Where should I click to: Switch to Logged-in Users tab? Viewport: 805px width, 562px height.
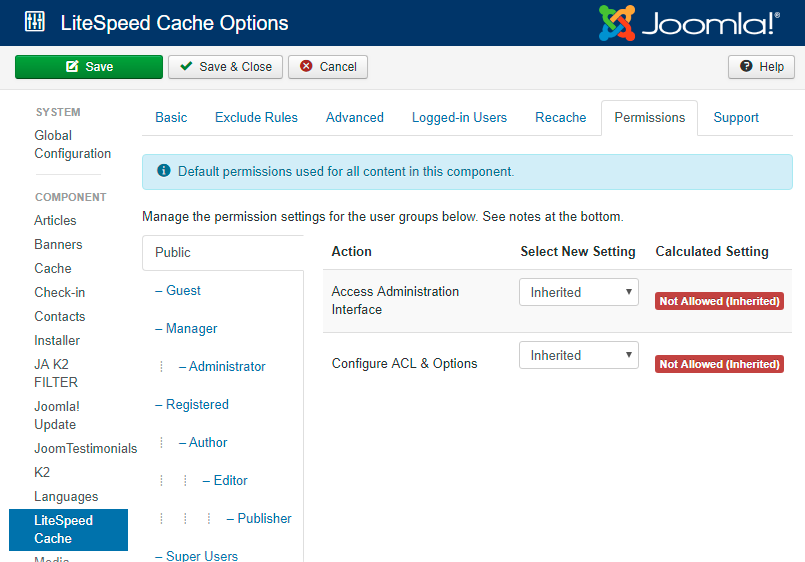tap(459, 118)
